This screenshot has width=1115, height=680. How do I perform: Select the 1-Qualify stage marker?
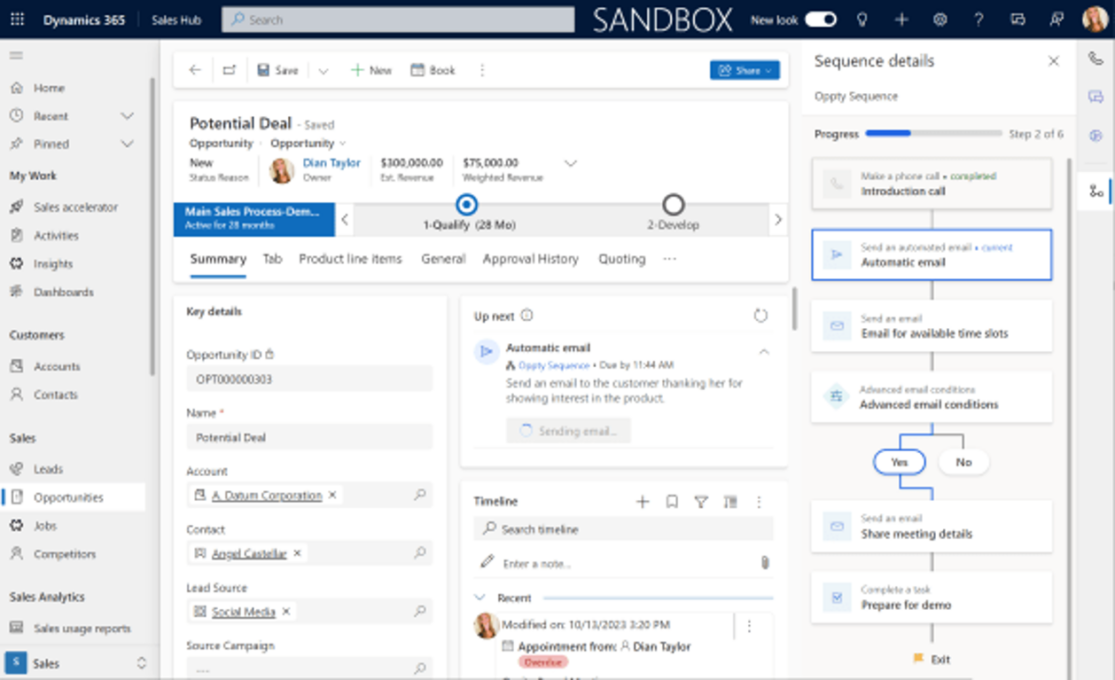tap(466, 205)
